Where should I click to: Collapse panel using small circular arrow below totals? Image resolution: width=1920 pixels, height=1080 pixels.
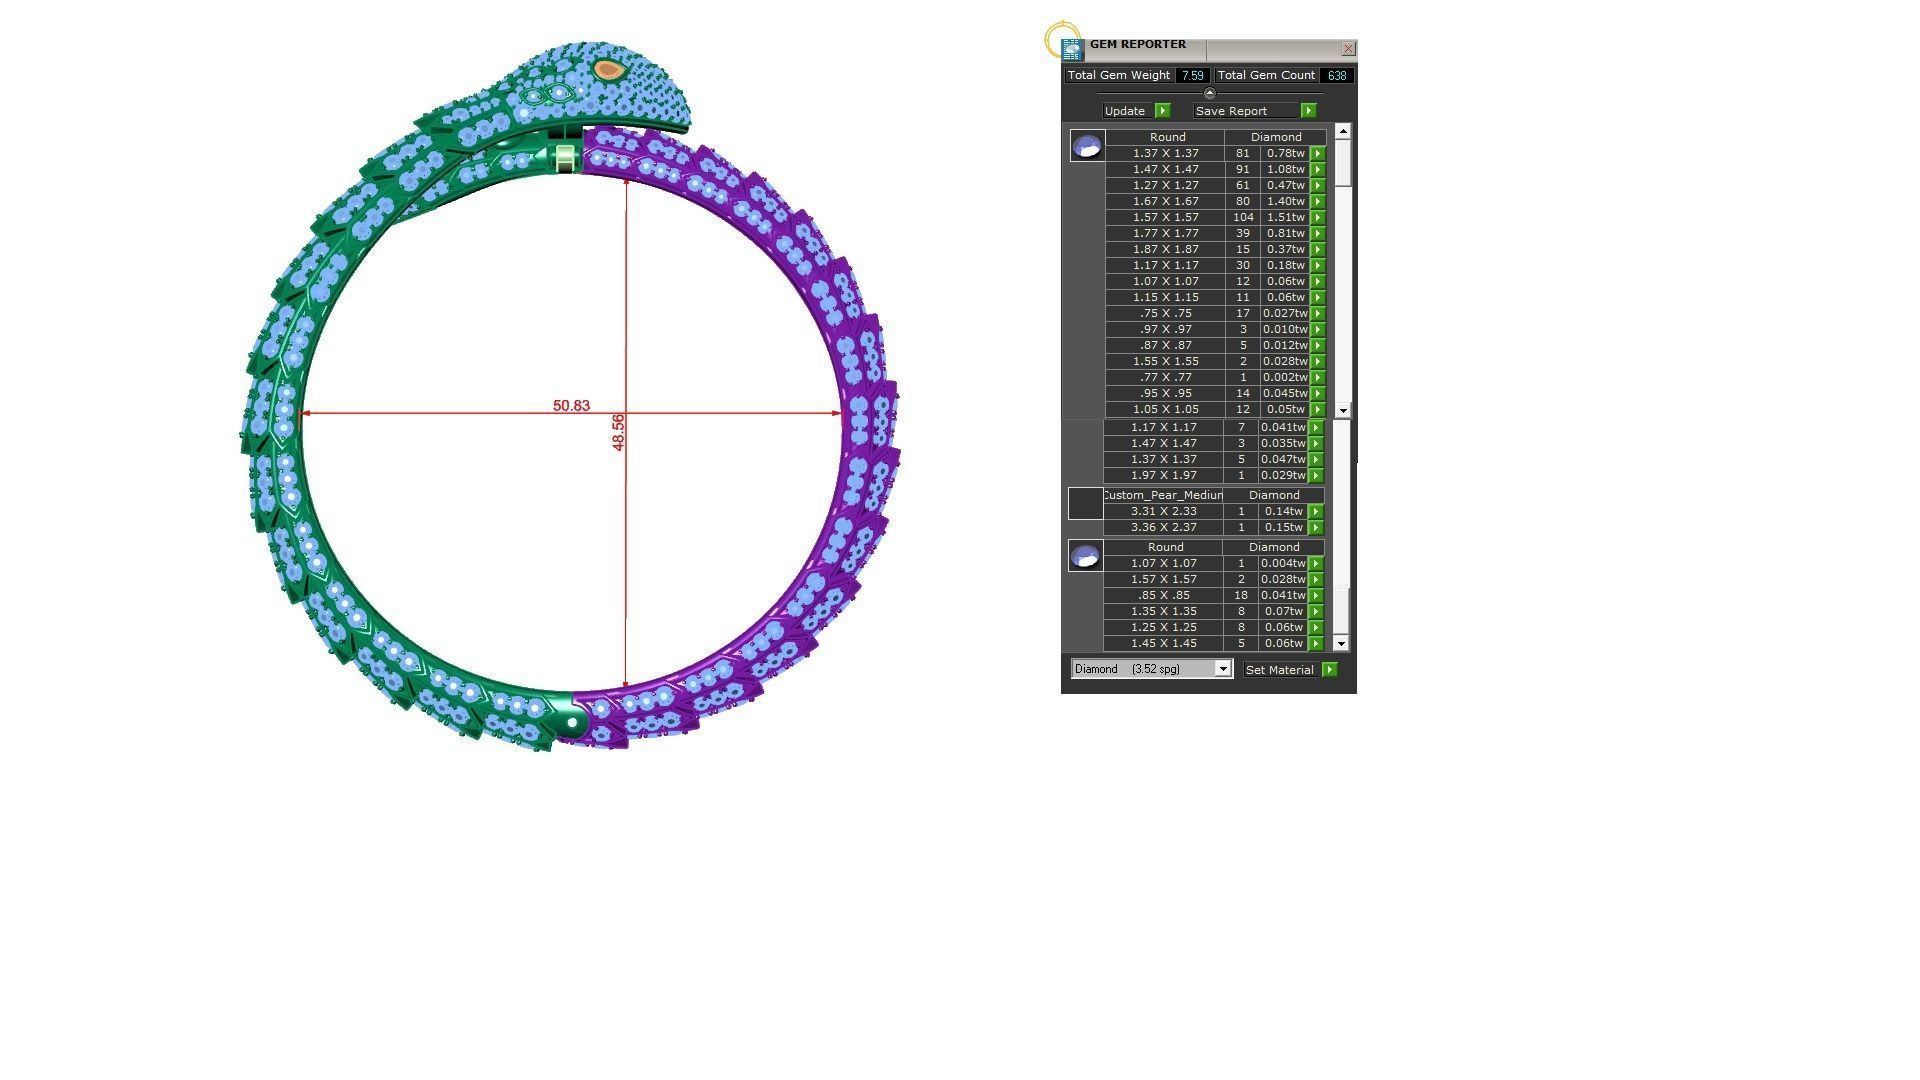tap(1209, 93)
